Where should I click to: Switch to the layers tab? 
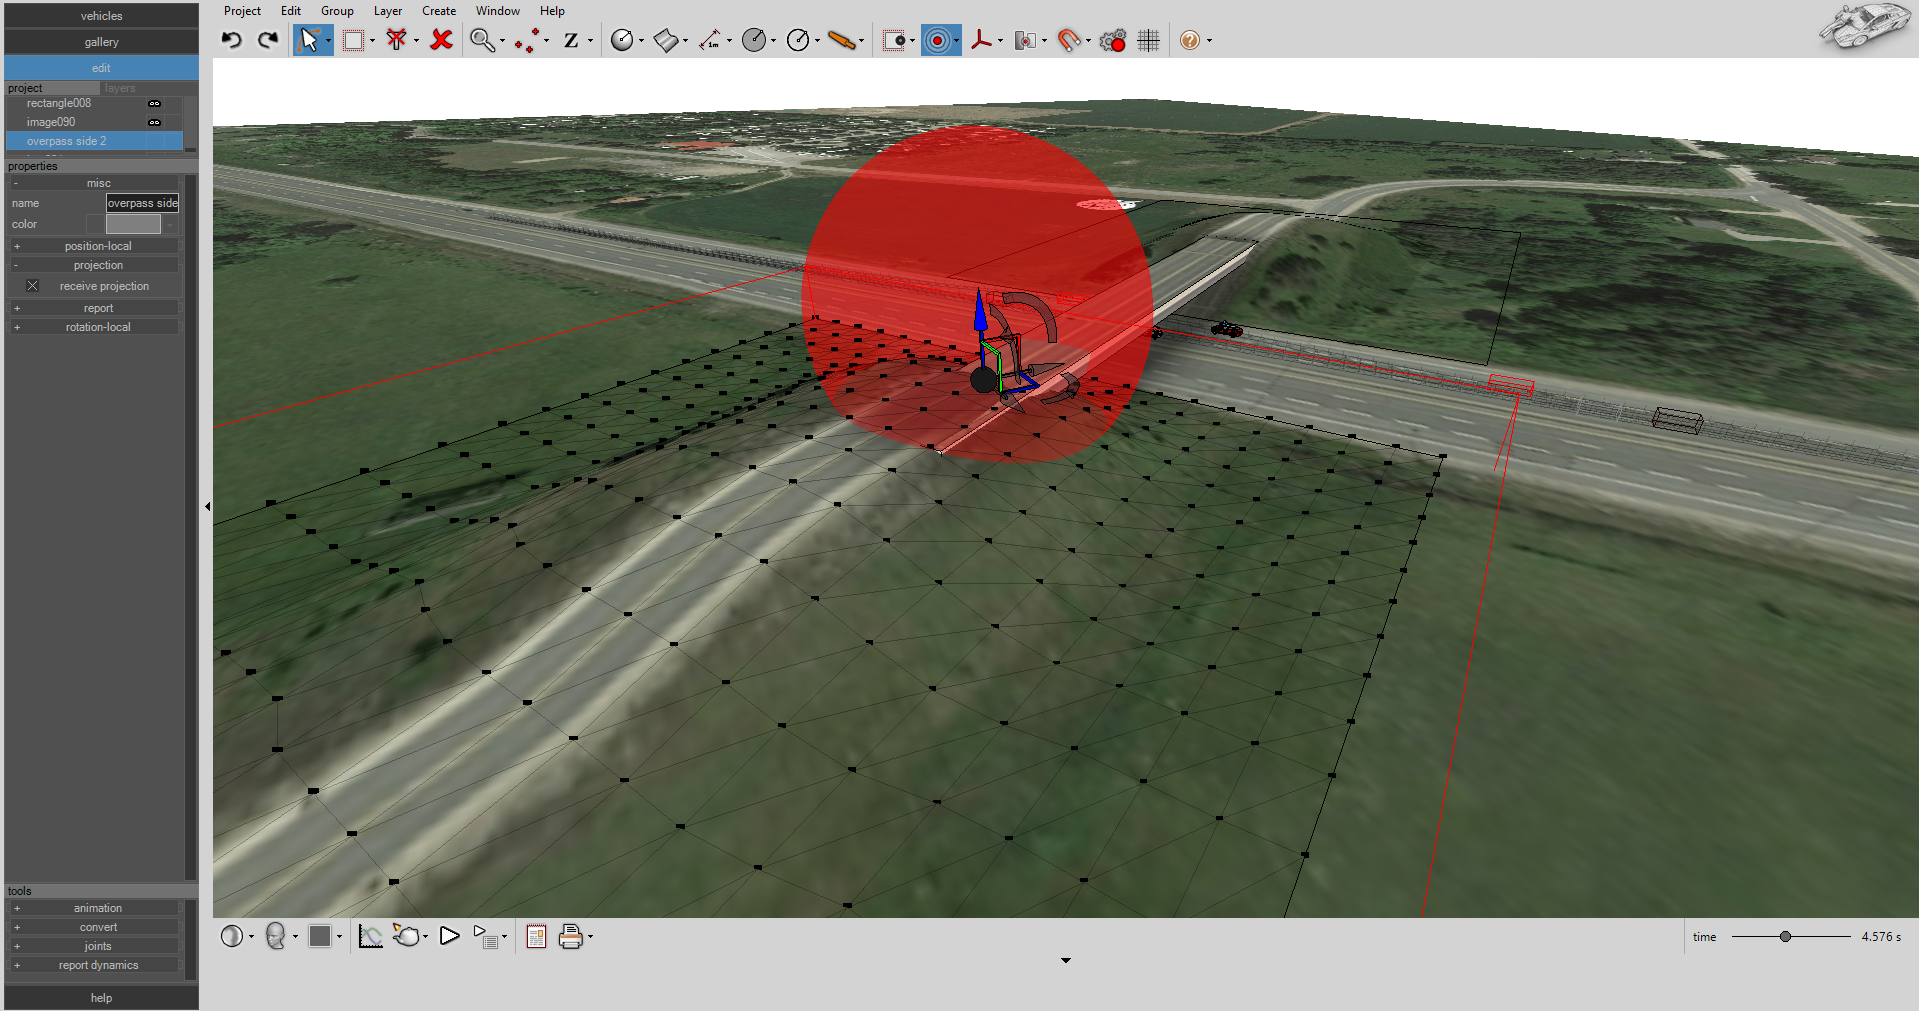click(119, 88)
